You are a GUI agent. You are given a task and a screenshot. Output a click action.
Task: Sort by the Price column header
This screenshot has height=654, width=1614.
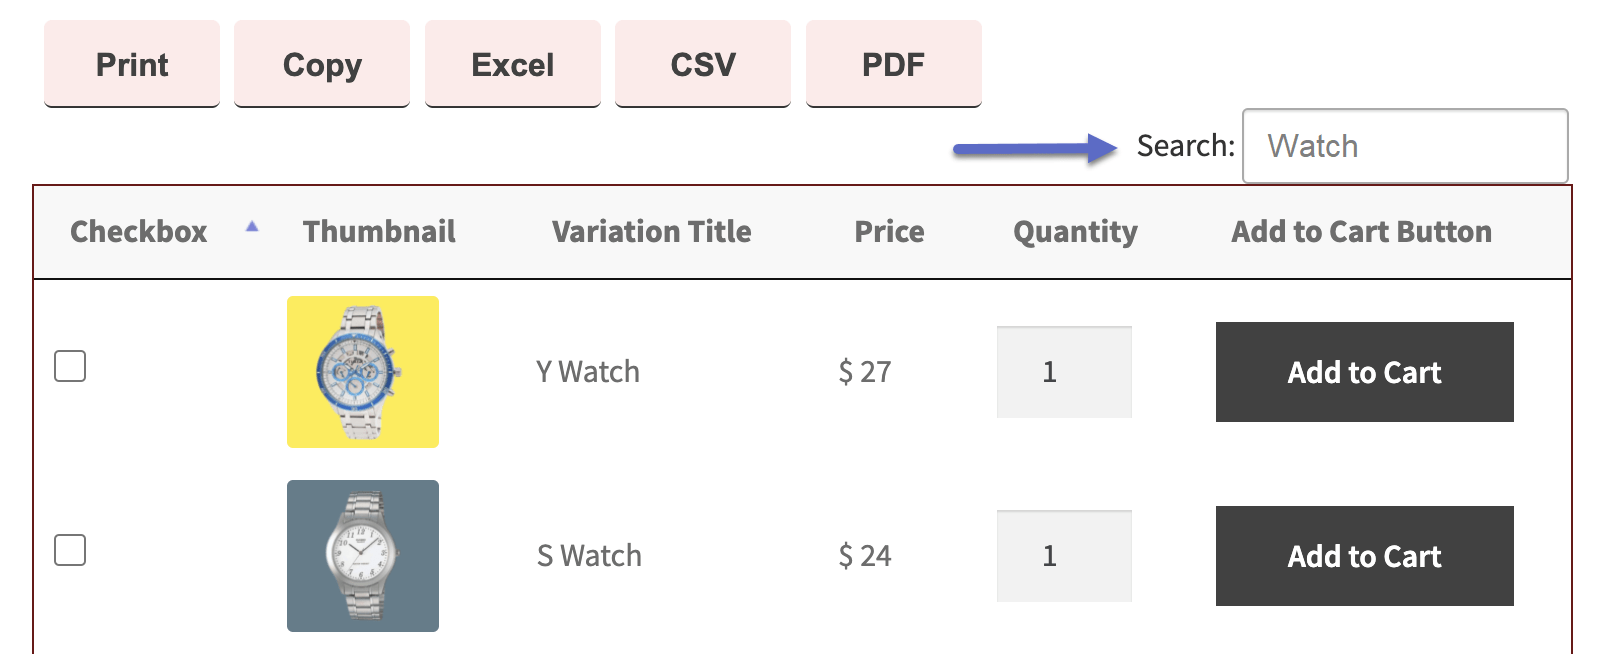(888, 231)
